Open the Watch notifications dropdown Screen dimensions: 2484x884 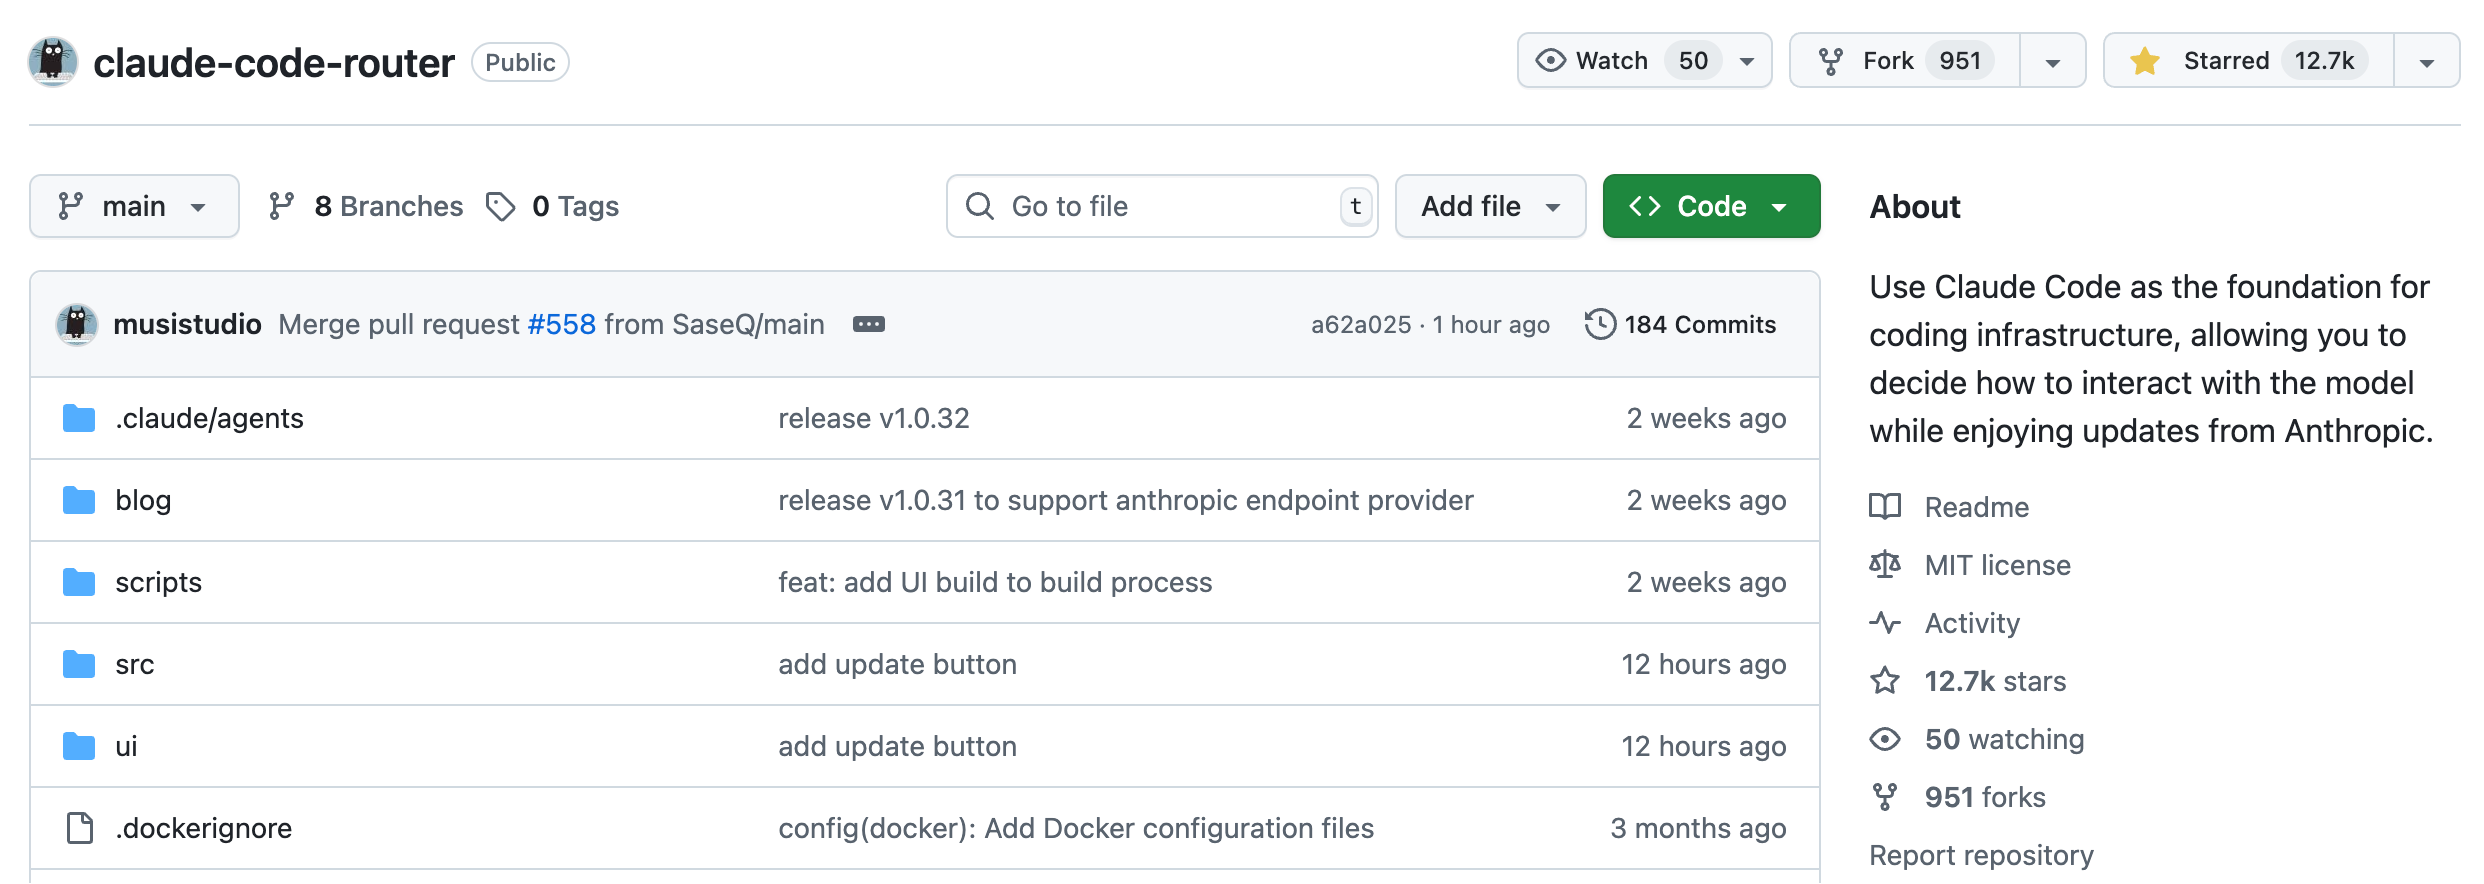point(1644,61)
